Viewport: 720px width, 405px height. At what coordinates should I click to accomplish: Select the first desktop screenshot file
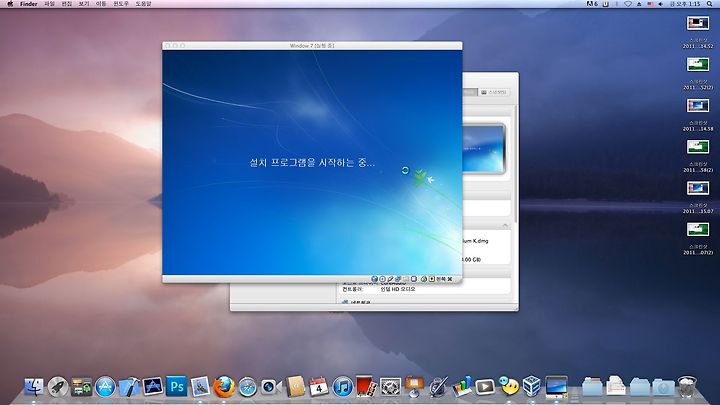pos(698,23)
